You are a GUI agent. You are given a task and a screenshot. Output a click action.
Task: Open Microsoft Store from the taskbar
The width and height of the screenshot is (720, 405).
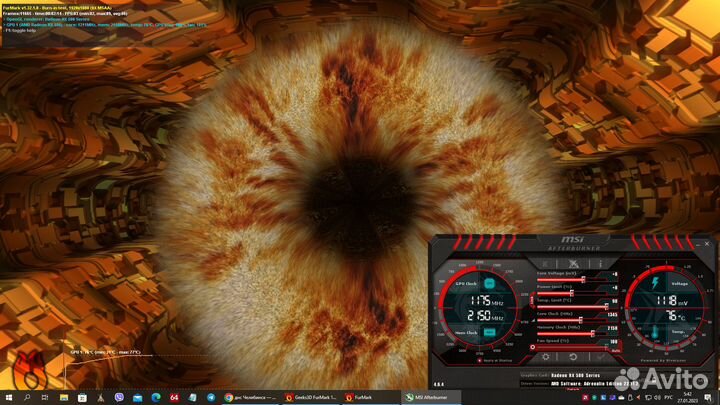tap(82, 397)
